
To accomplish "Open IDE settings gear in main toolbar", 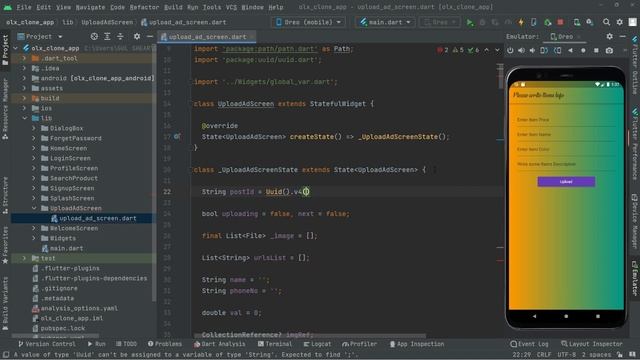I will (620, 22).
